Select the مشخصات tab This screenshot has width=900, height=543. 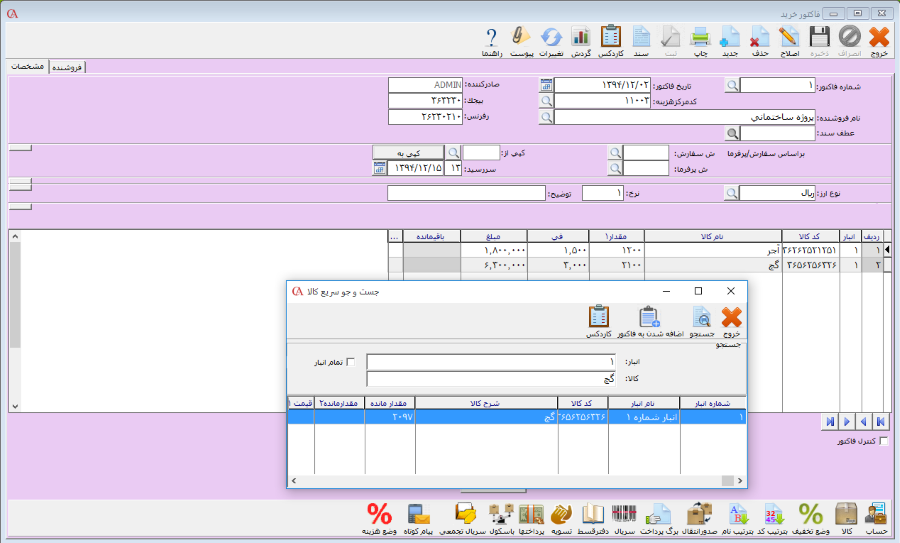(x=26, y=66)
